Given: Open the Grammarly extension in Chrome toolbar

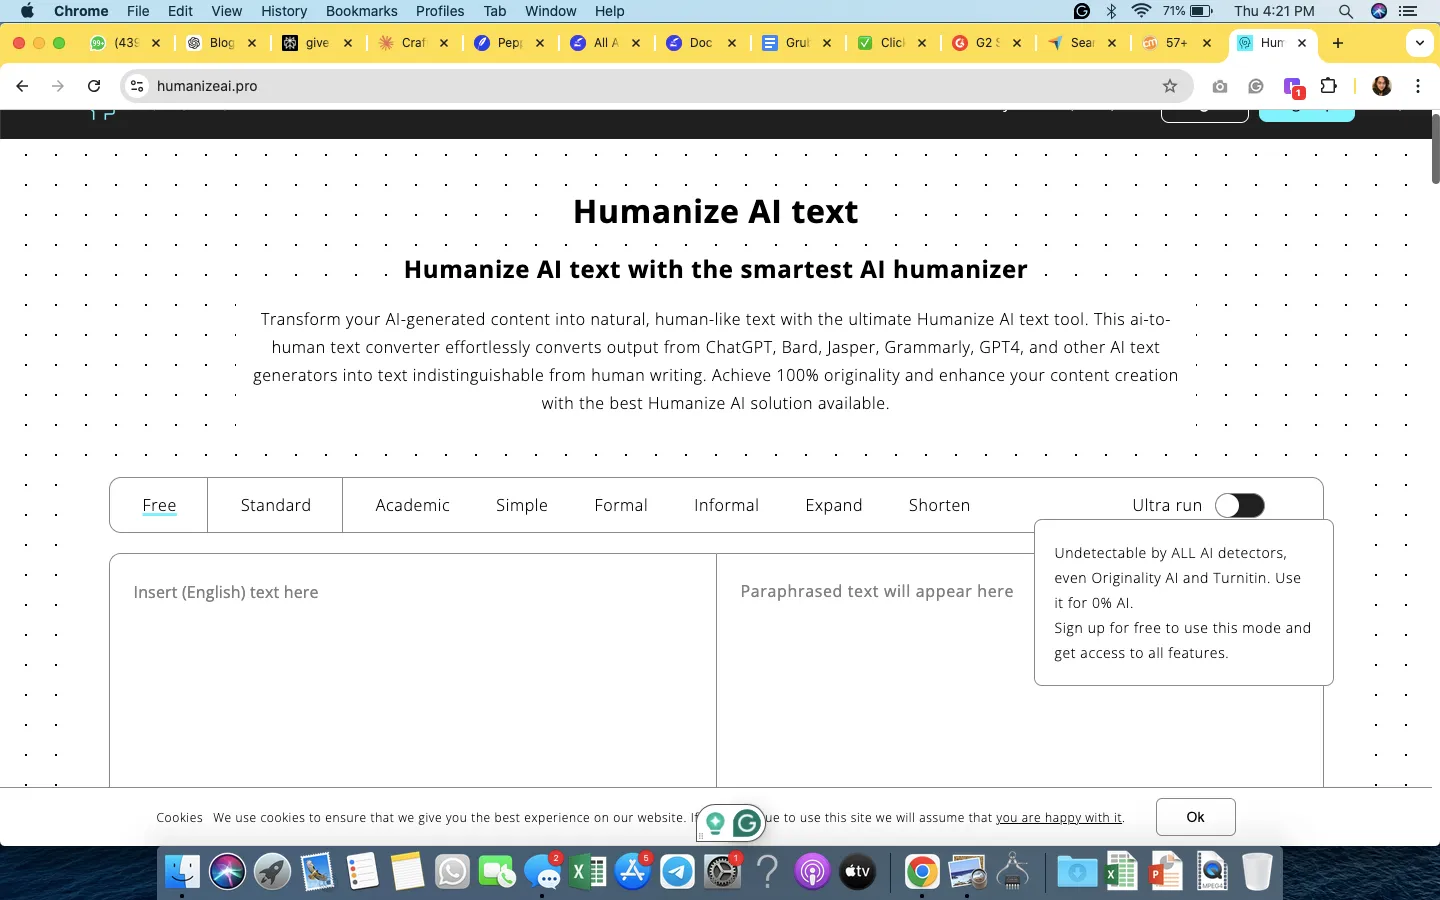Looking at the screenshot, I should (x=1256, y=86).
